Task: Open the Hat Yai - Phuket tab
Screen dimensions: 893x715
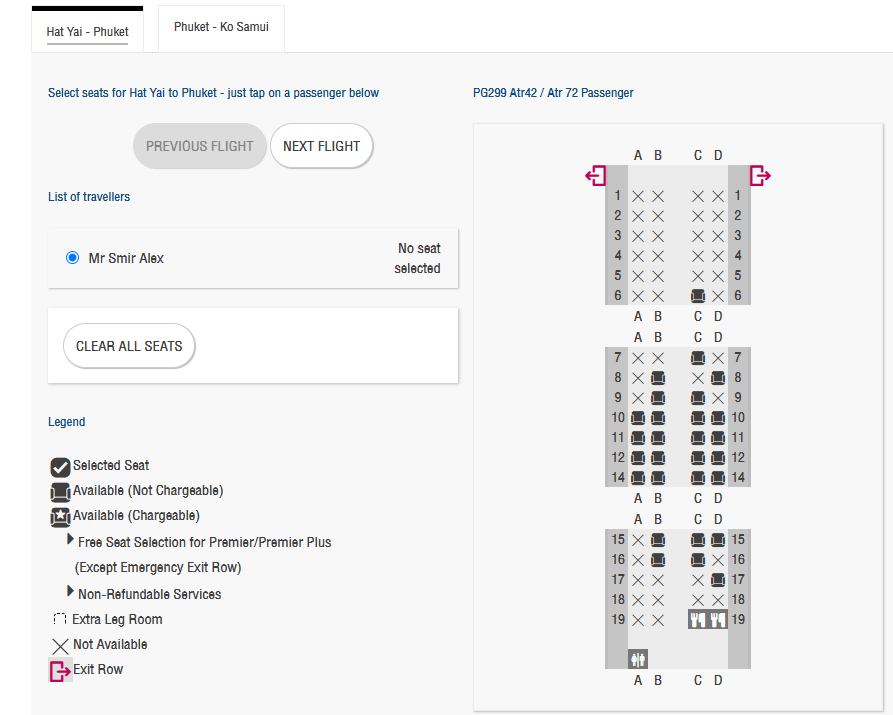Action: tap(87, 31)
